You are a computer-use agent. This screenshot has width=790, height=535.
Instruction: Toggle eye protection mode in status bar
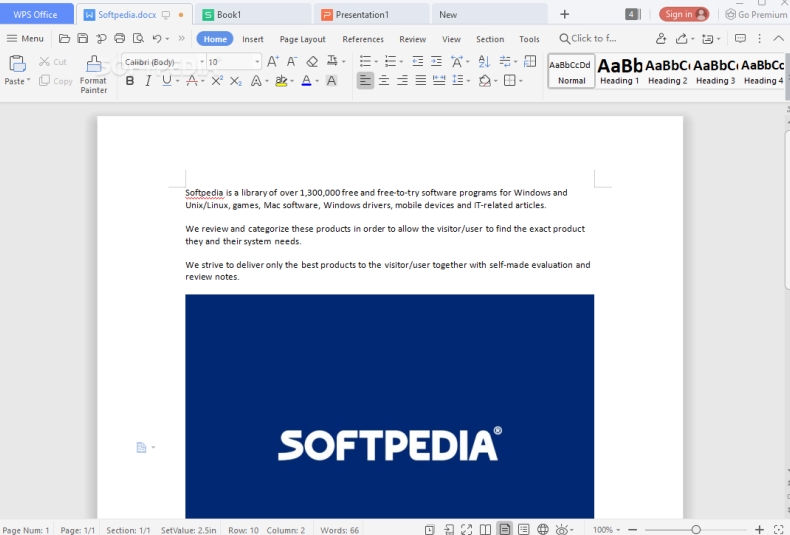563,529
